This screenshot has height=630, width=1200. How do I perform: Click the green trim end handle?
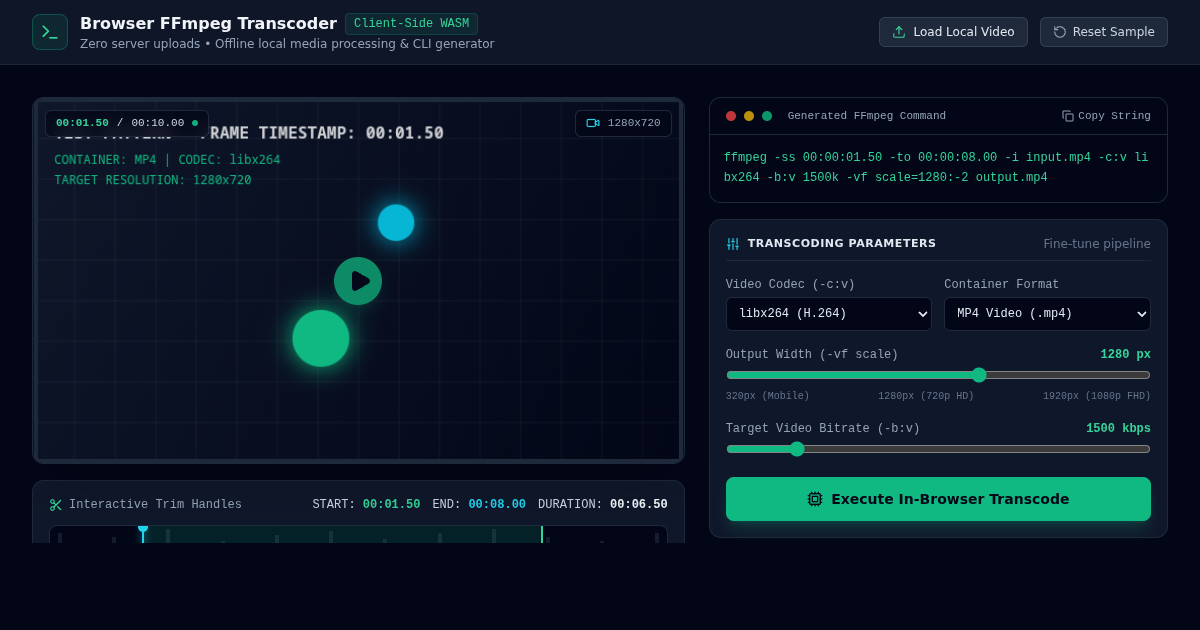click(x=542, y=534)
